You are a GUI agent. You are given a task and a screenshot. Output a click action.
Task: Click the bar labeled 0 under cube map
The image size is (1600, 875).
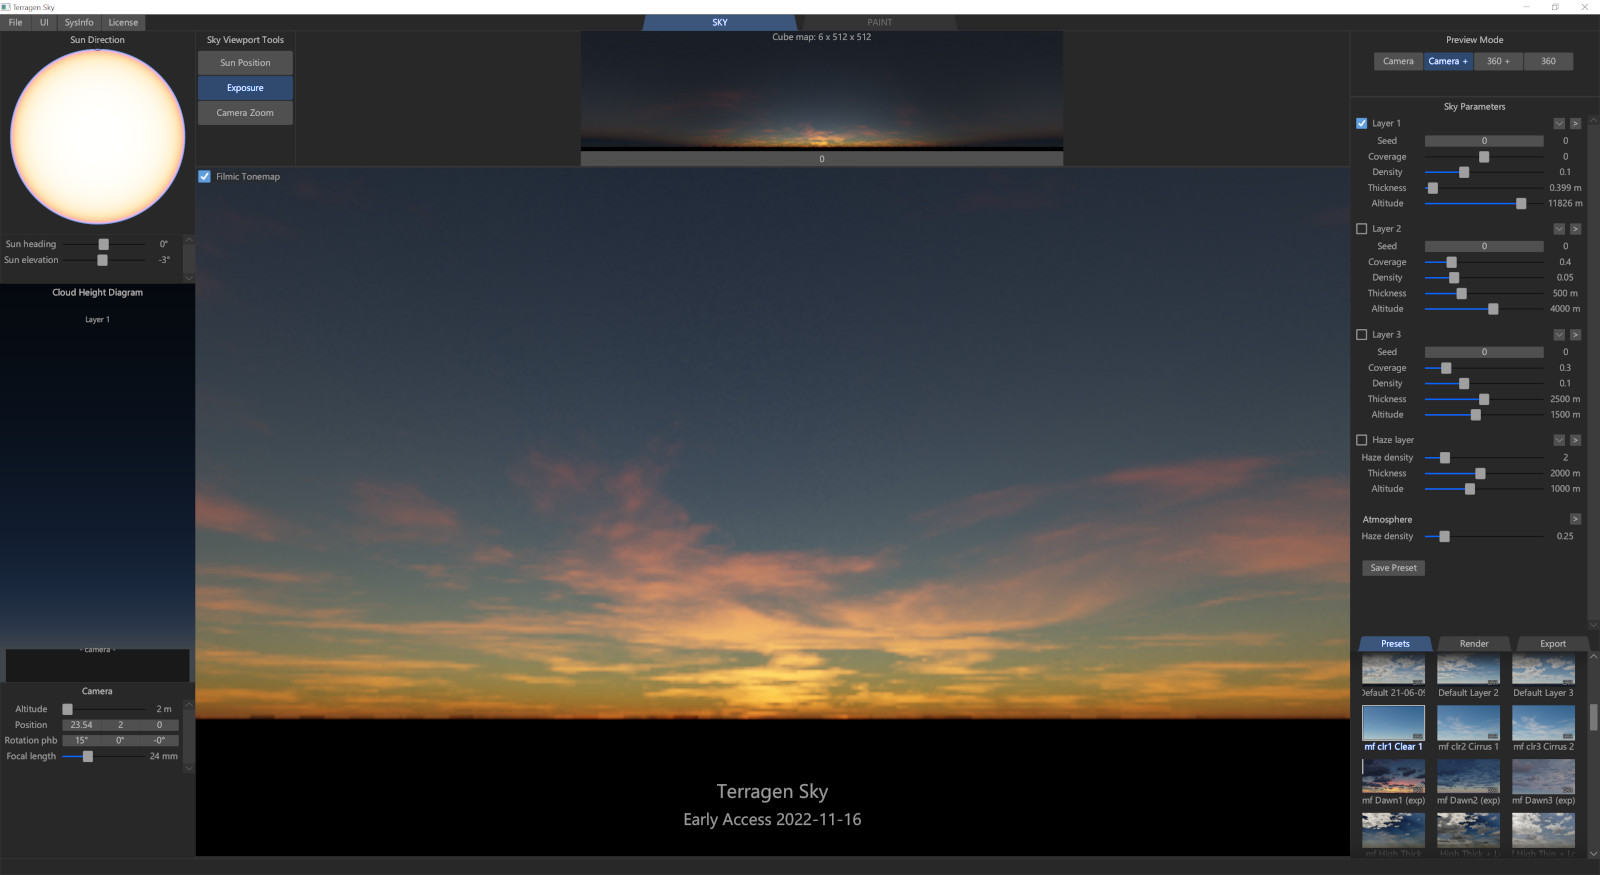(822, 159)
